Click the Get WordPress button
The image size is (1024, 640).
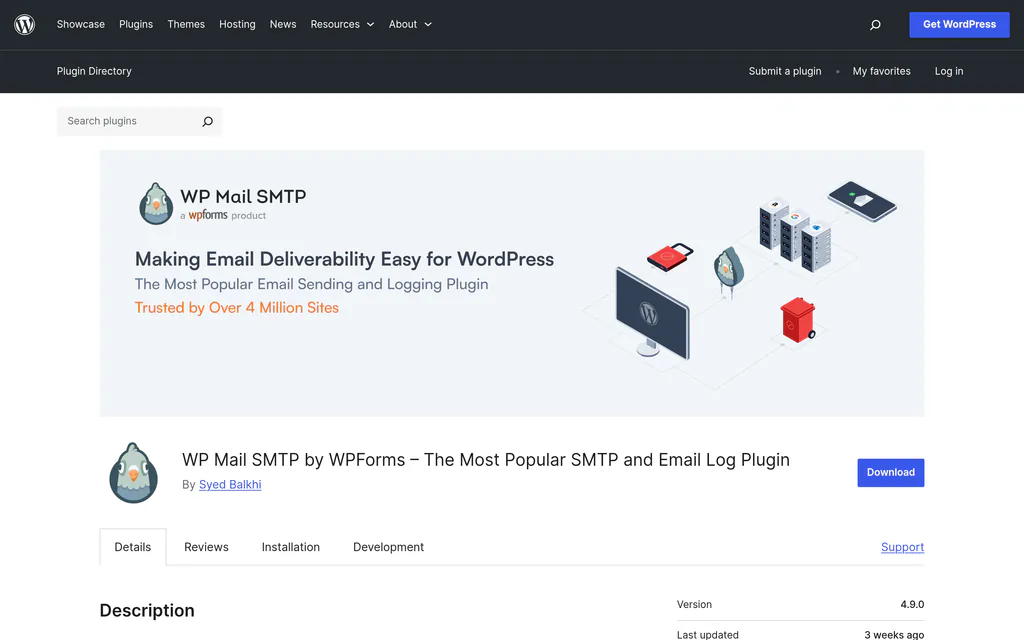[x=959, y=25]
